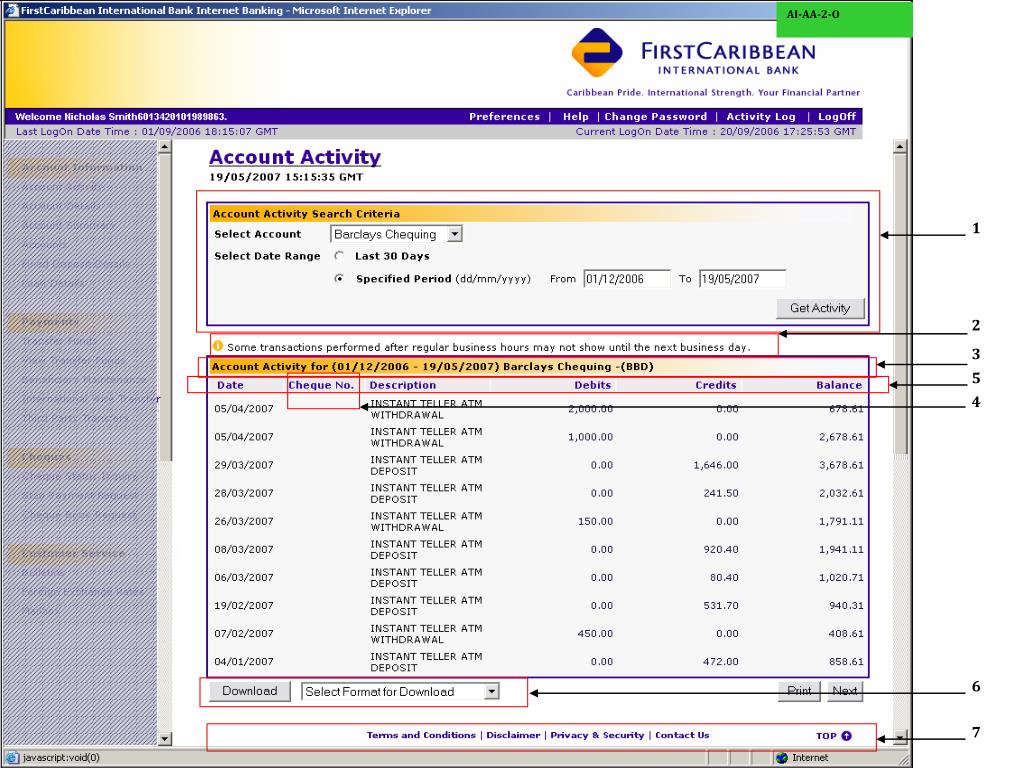
Task: Click left sidebar scrollbar down arrow
Action: 165,739
